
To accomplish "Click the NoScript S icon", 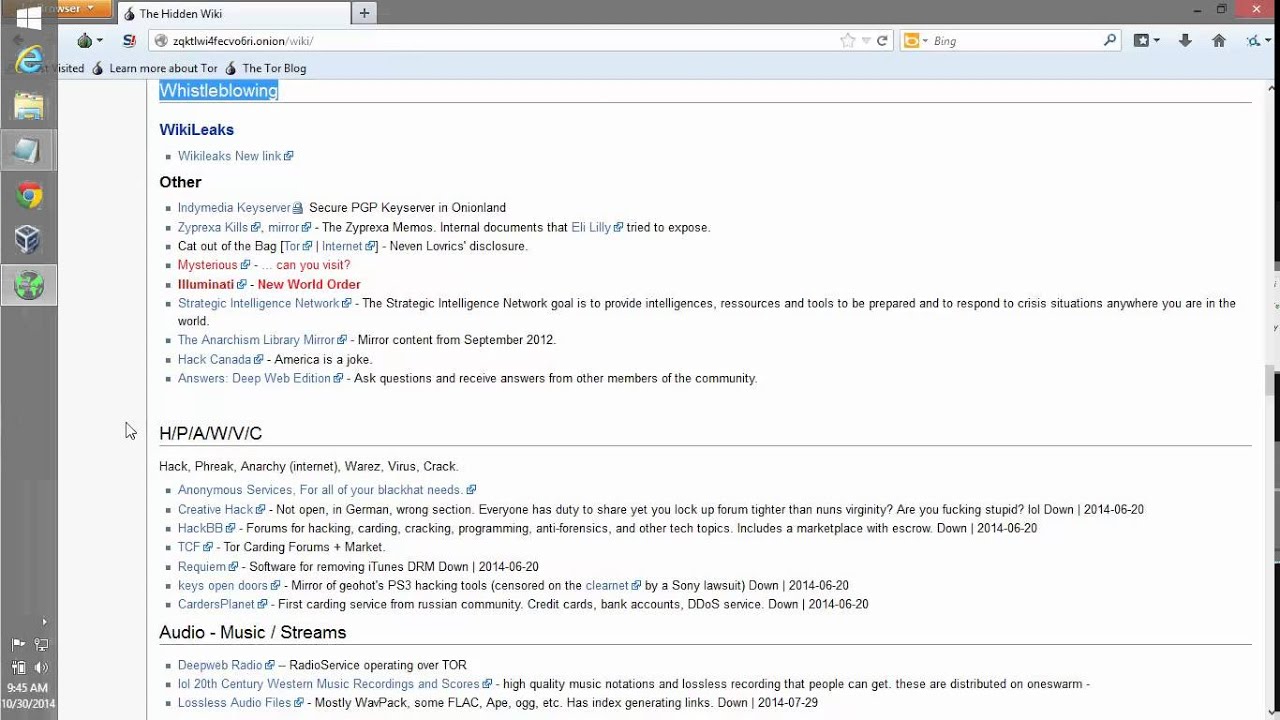I will click(x=129, y=41).
